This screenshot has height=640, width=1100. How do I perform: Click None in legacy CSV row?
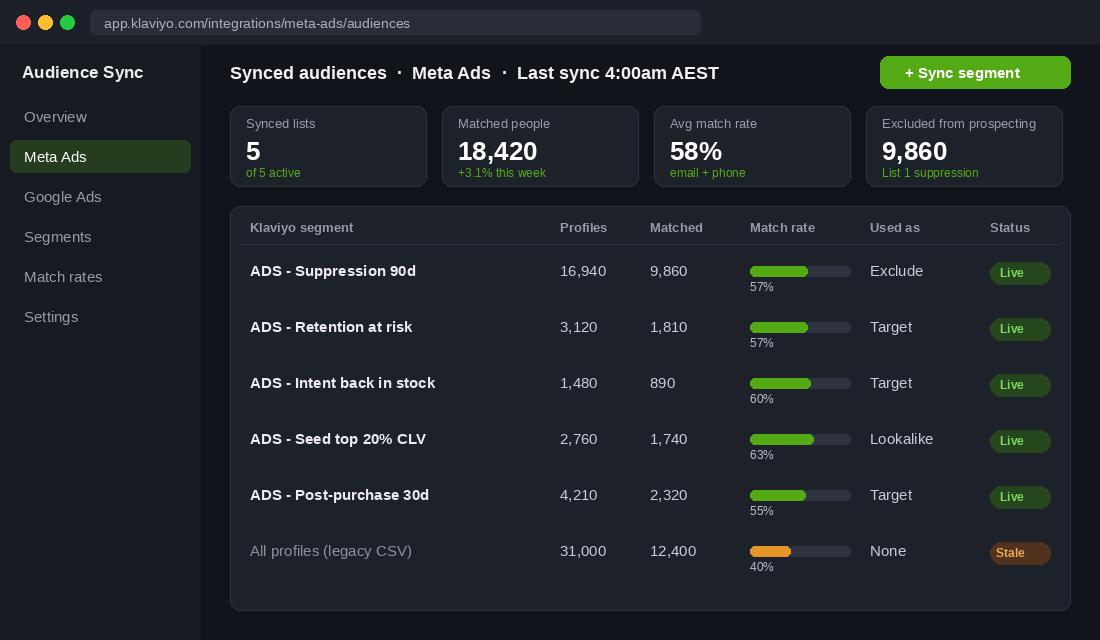coord(887,552)
